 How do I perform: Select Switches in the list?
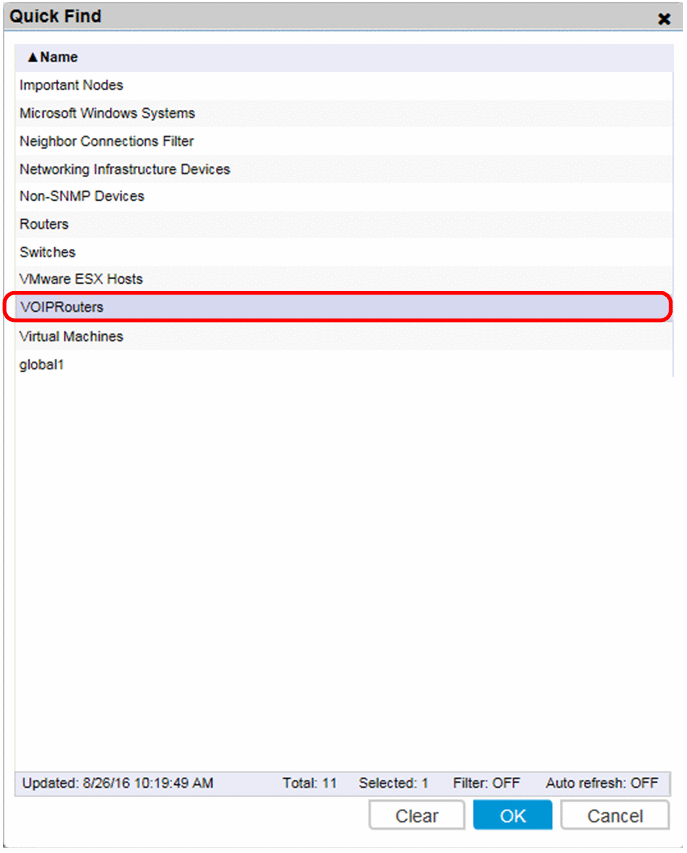point(47,252)
